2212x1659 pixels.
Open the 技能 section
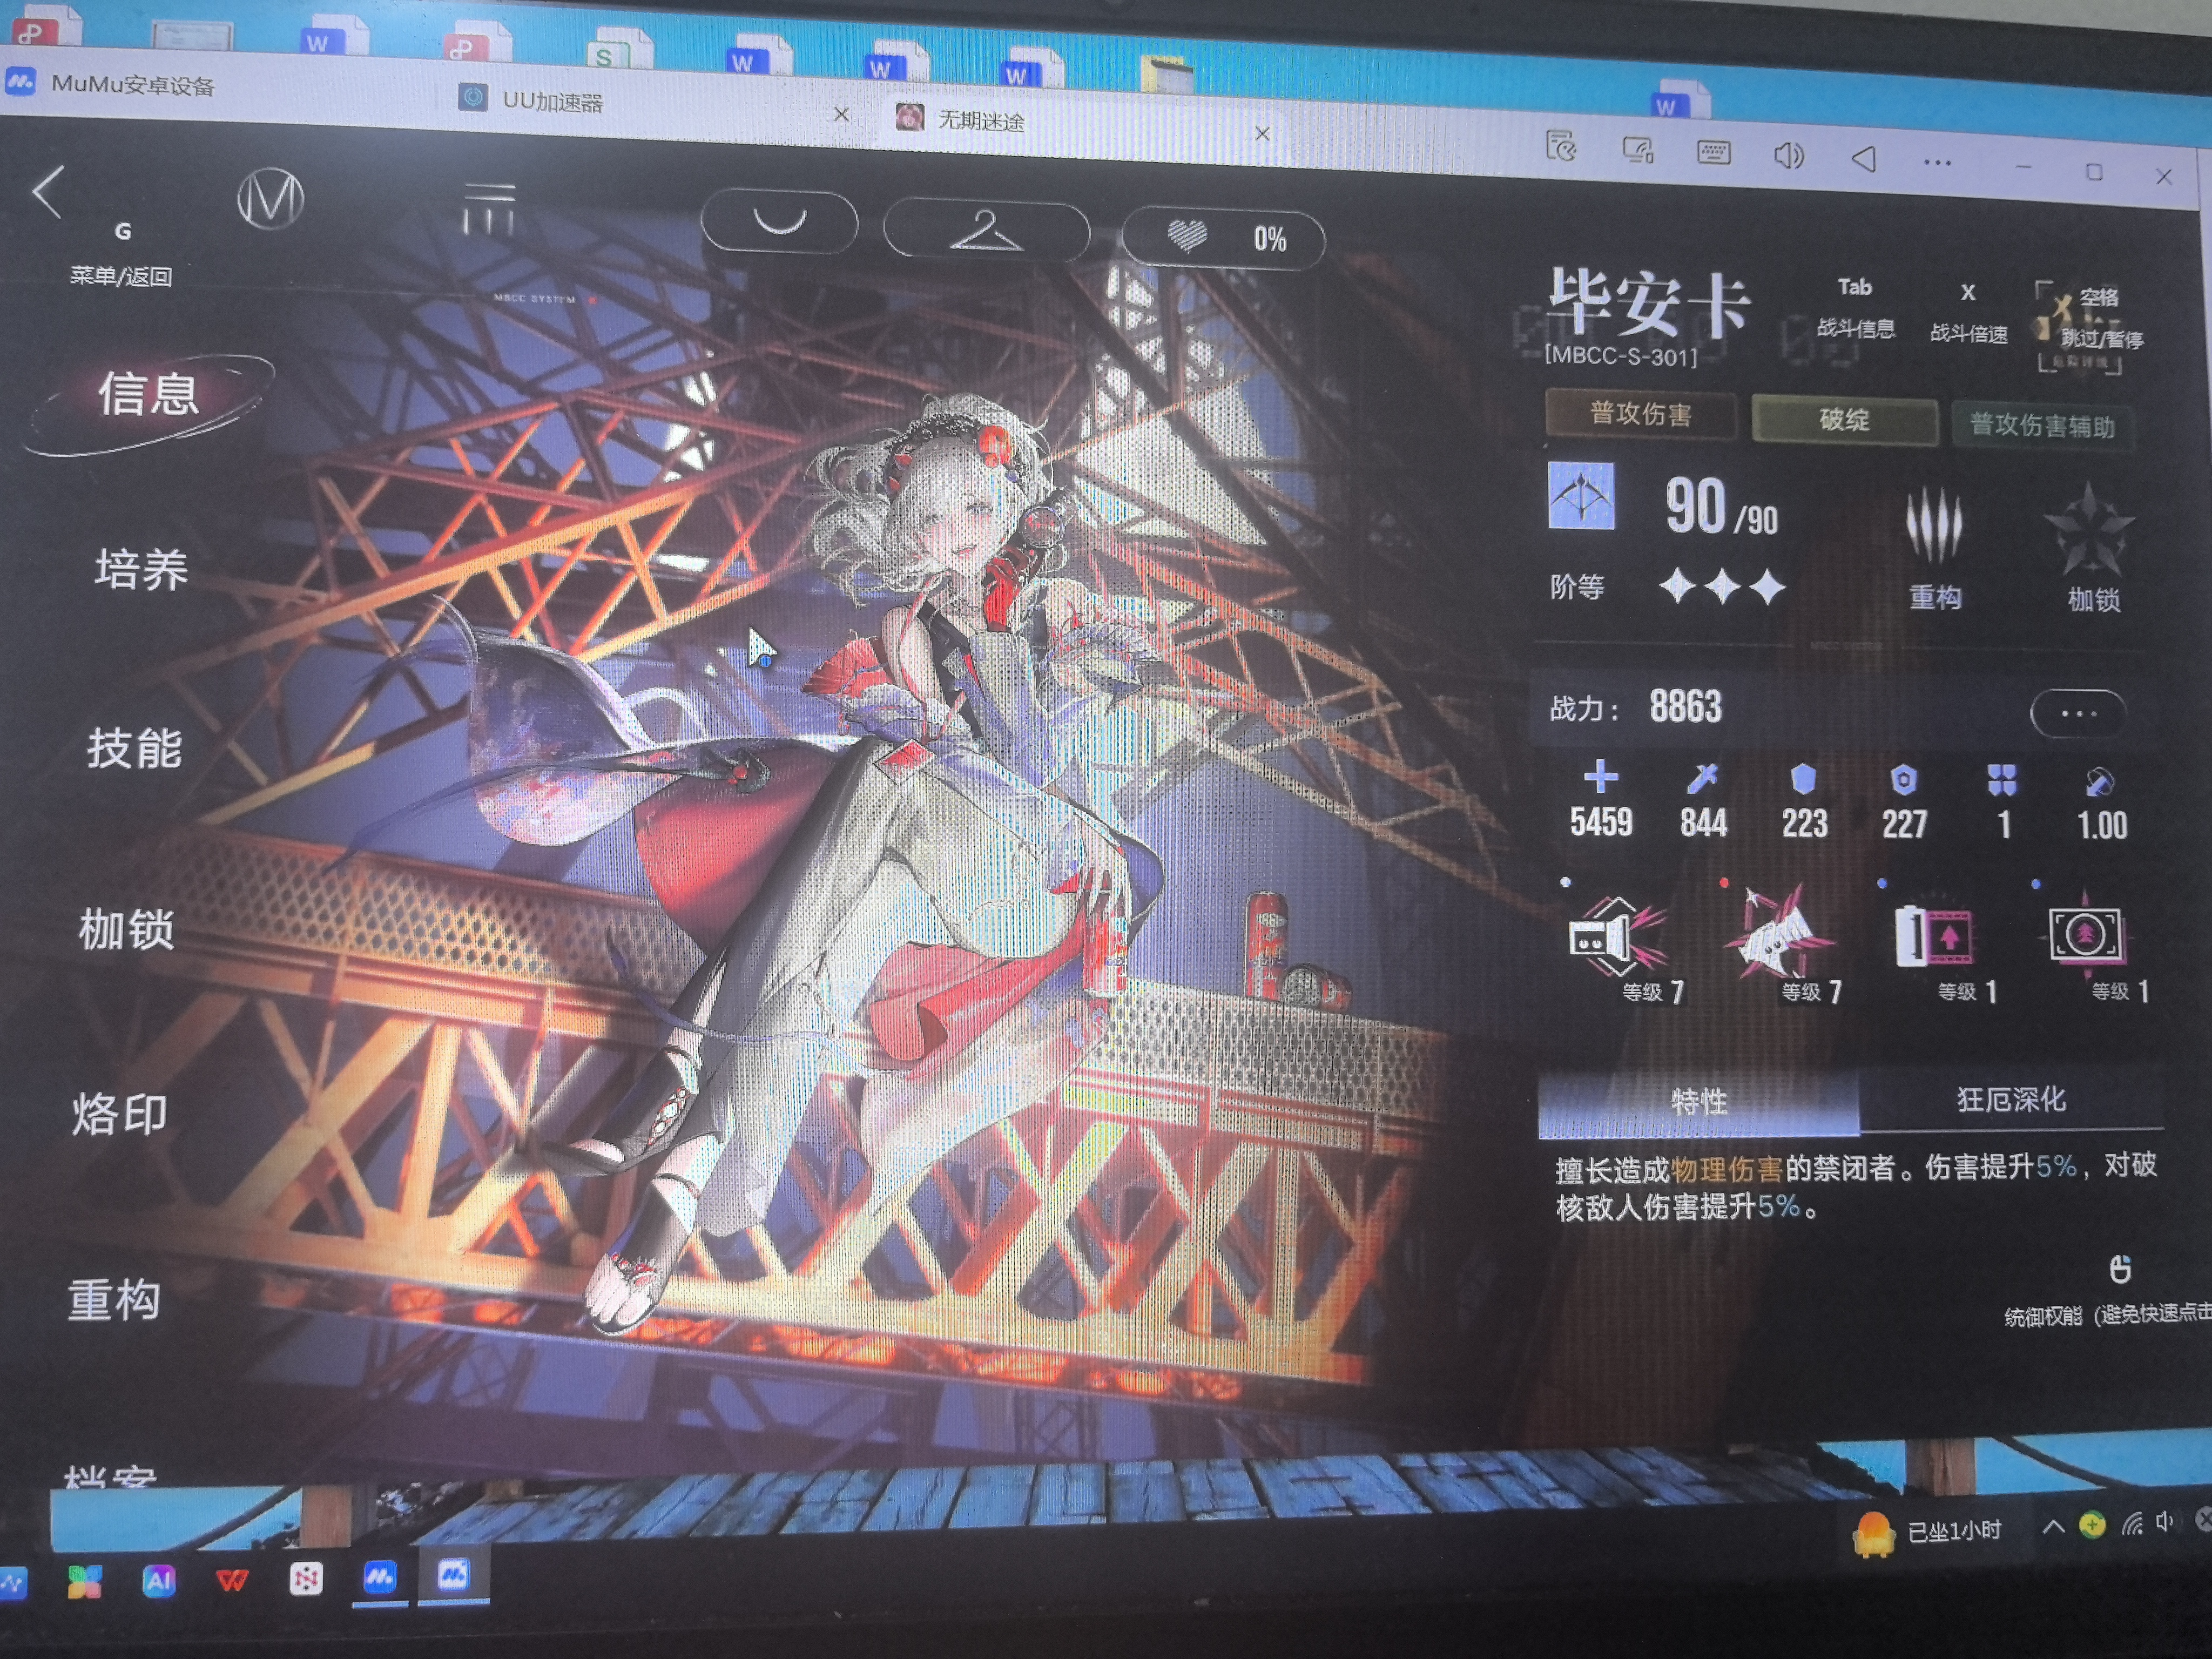134,748
